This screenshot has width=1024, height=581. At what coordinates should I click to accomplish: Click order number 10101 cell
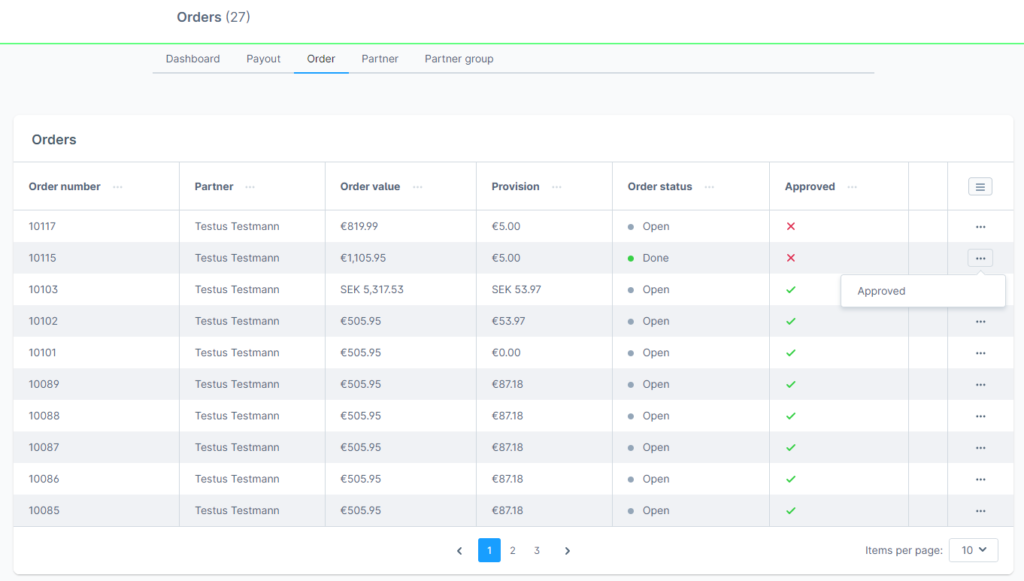pyautogui.click(x=43, y=353)
